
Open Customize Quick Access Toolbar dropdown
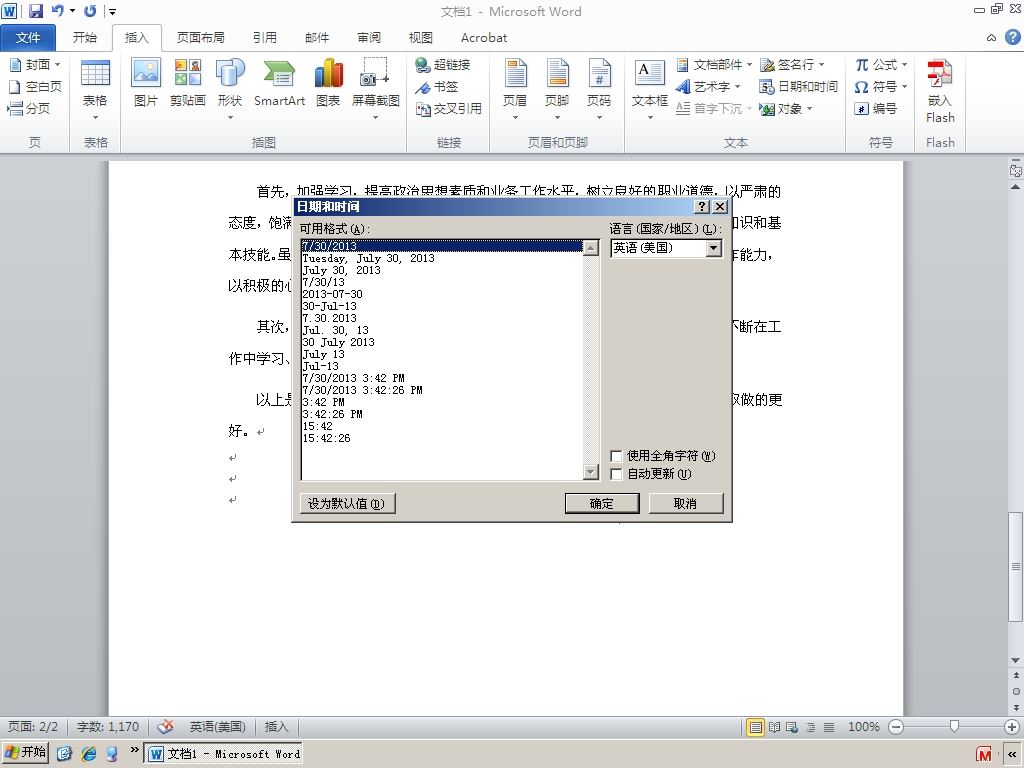112,12
